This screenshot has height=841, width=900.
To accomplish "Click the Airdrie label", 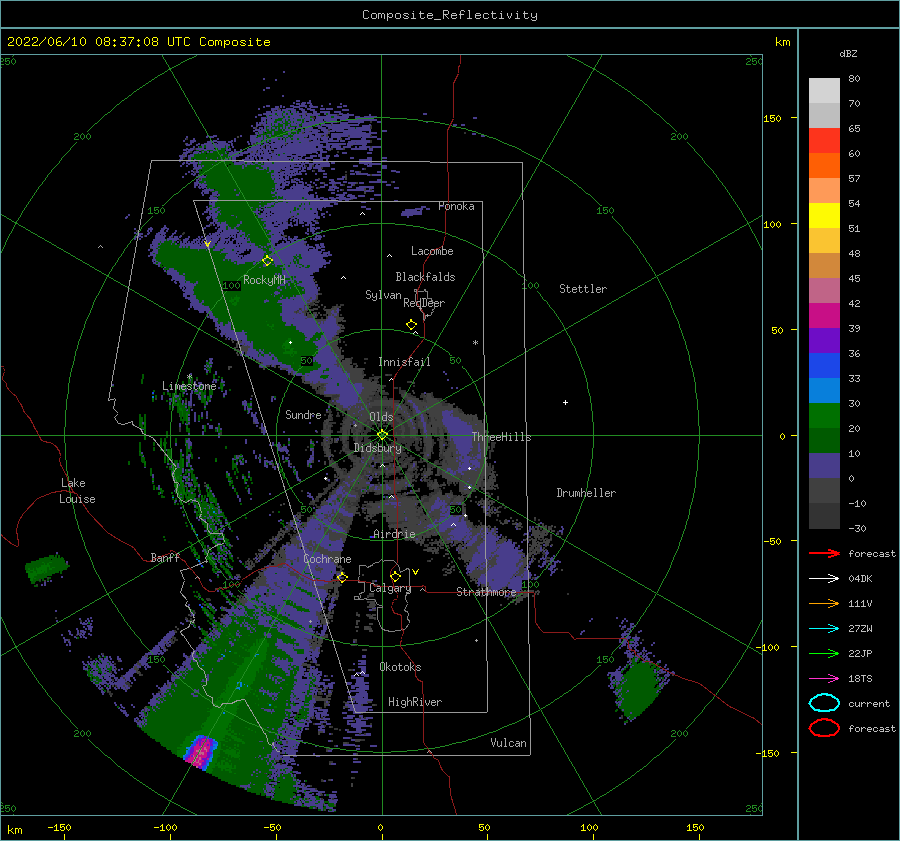I will pyautogui.click(x=394, y=534).
